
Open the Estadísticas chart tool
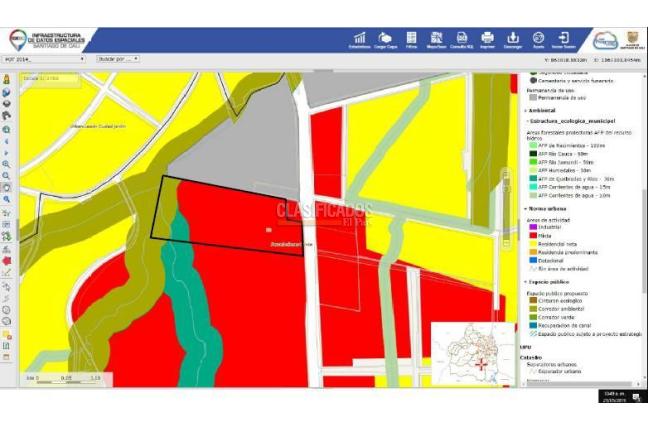[x=360, y=40]
